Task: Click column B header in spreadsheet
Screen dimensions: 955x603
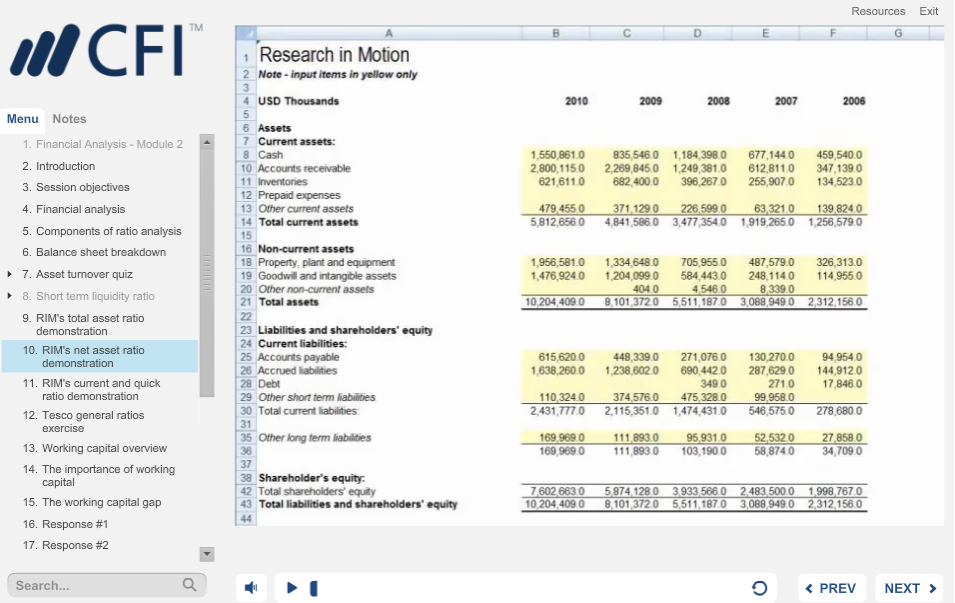Action: [x=555, y=33]
